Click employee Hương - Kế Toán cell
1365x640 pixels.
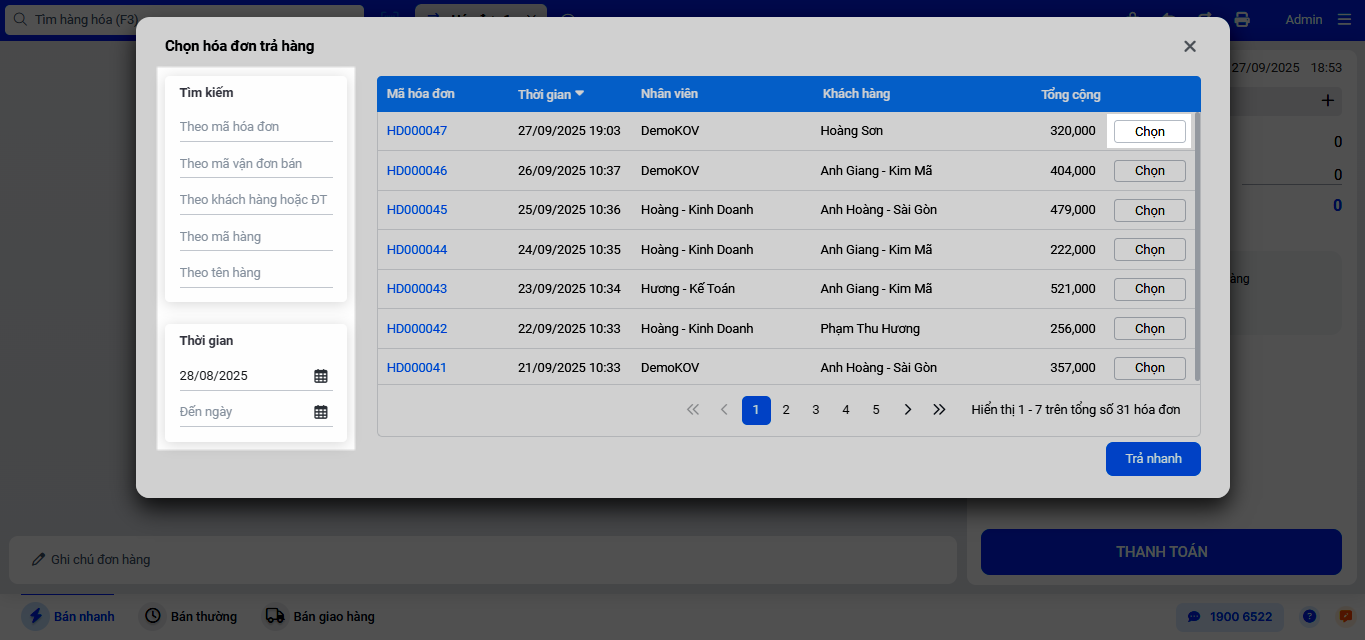pyautogui.click(x=688, y=289)
